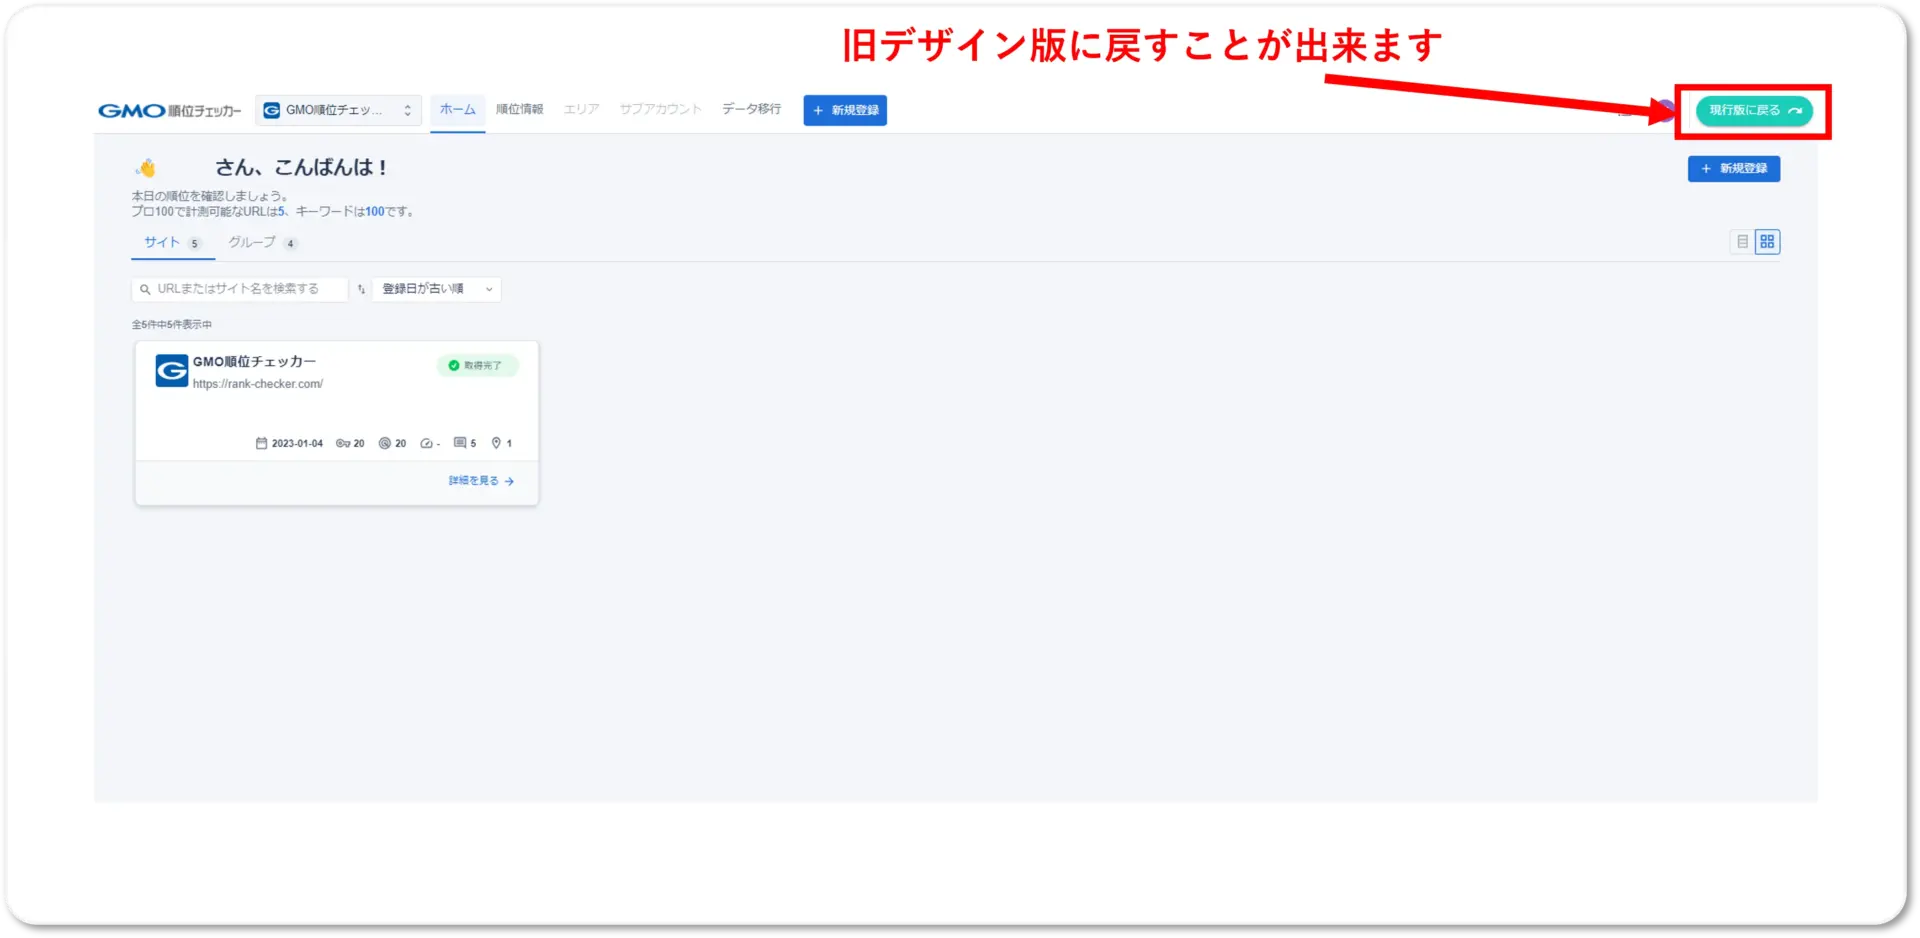Open the サブアカウント tab
This screenshot has width=1920, height=938.
pos(660,109)
